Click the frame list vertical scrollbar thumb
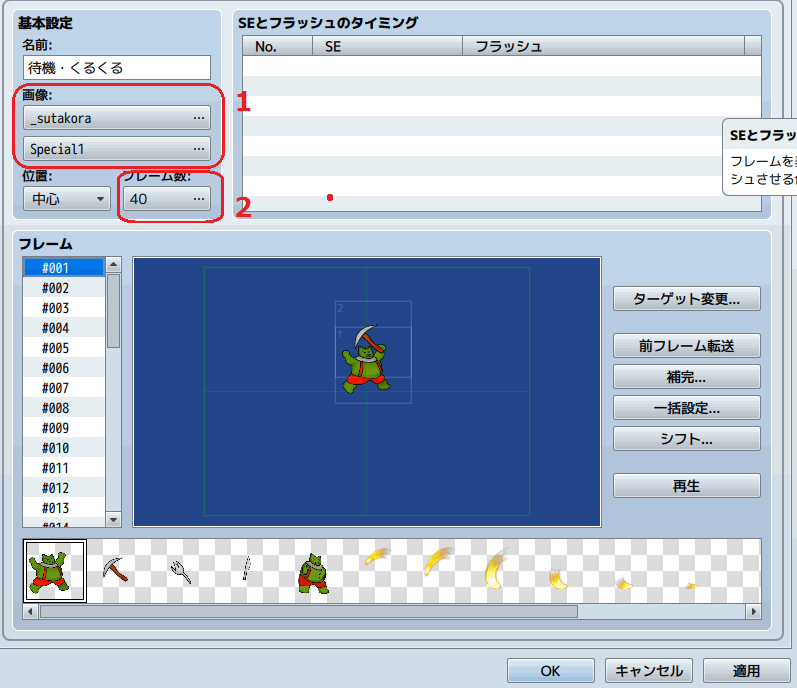The height and width of the screenshot is (688, 797). pos(113,311)
